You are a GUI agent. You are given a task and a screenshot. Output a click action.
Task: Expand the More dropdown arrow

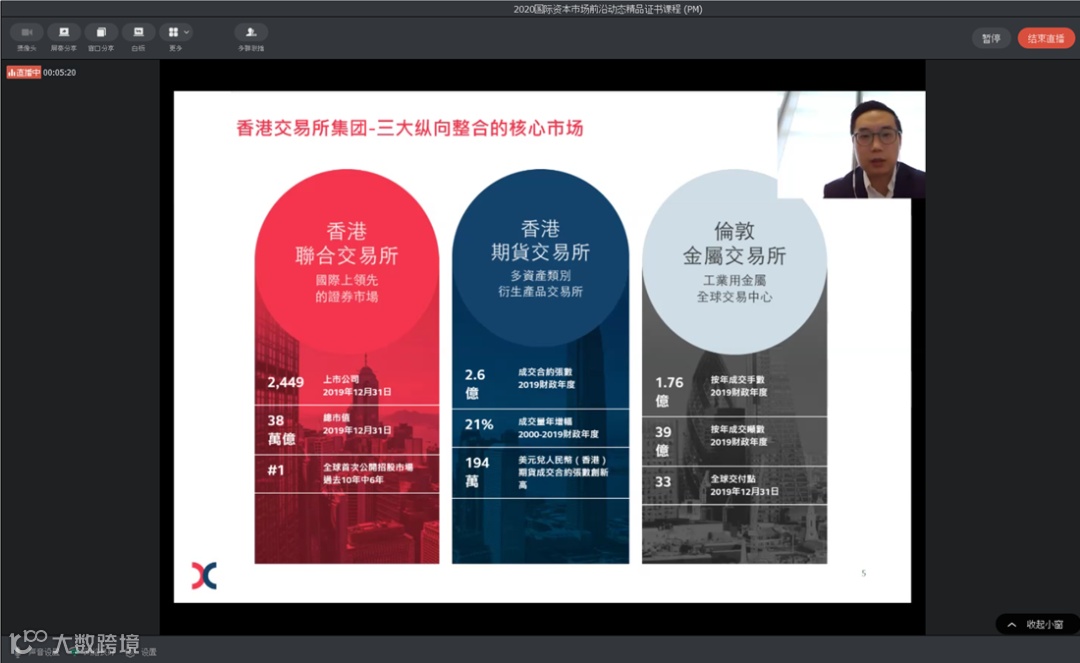pyautogui.click(x=186, y=32)
